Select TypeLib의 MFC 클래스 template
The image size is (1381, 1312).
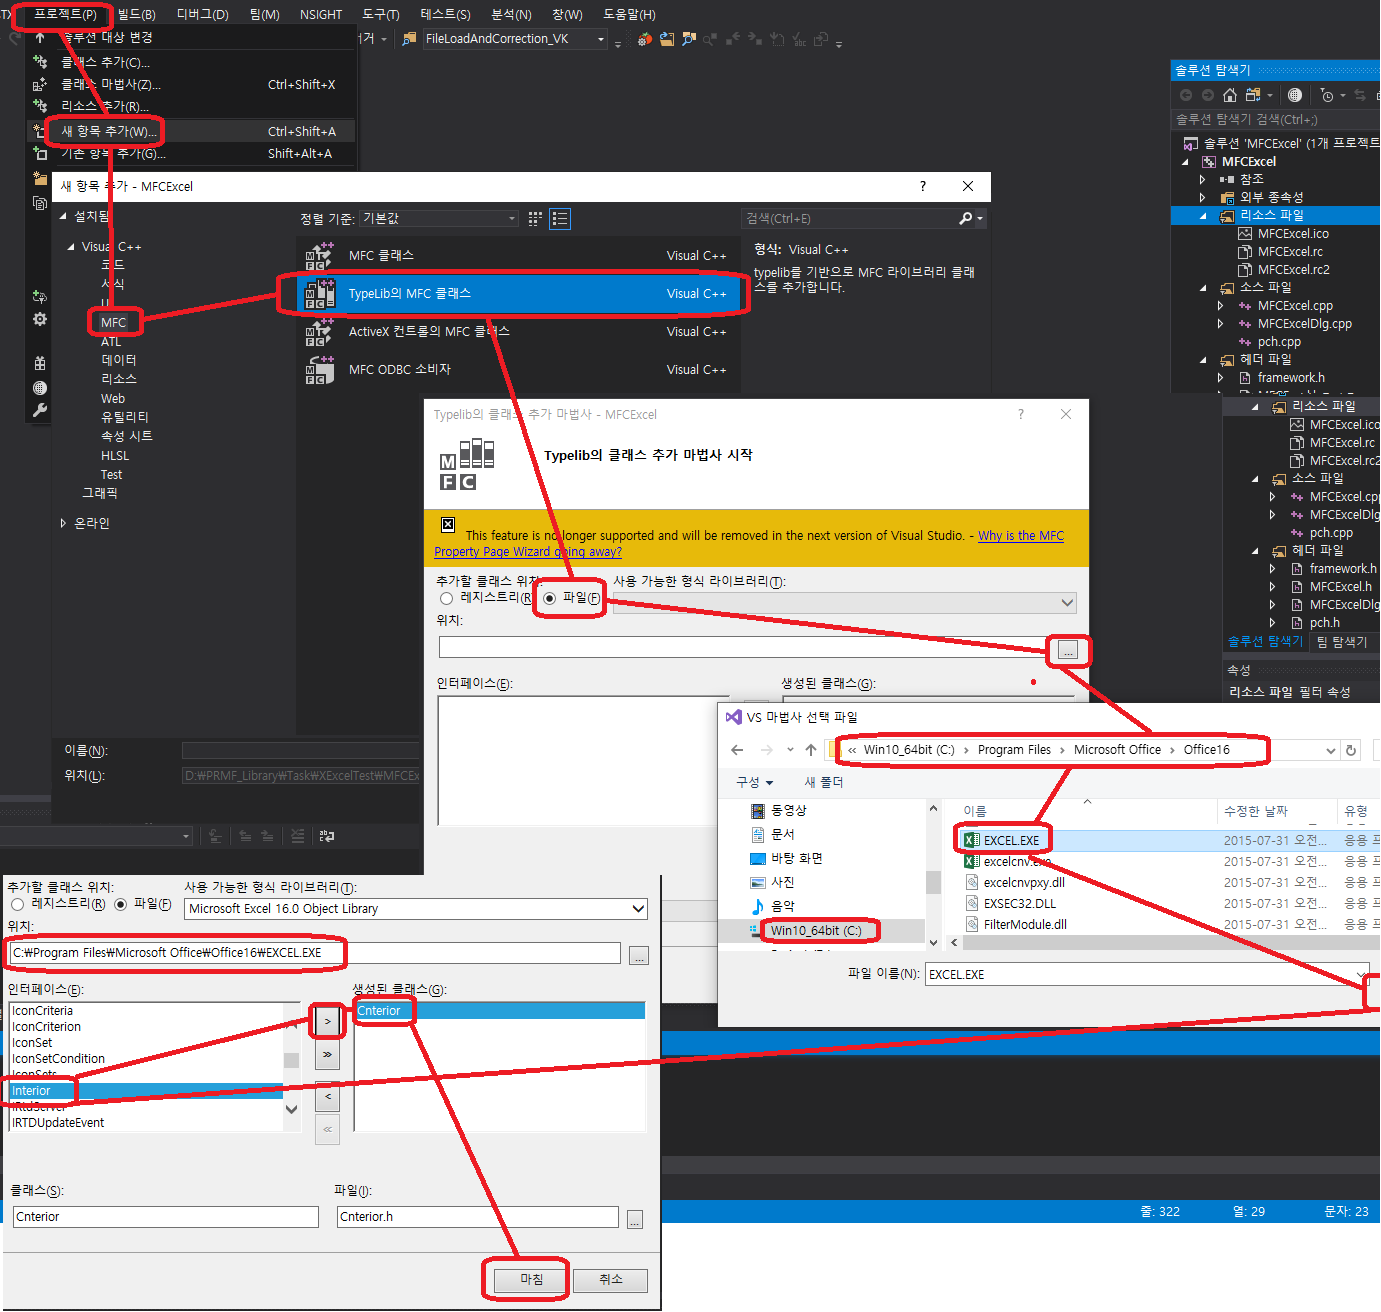[519, 294]
